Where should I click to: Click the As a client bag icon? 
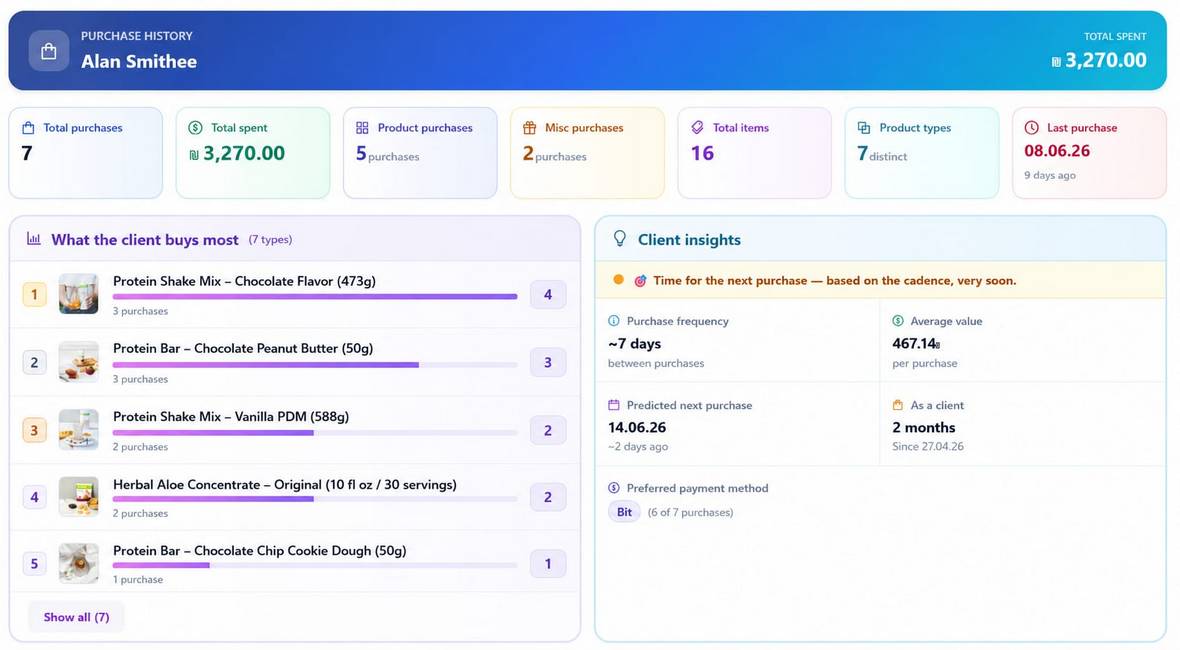(x=898, y=405)
